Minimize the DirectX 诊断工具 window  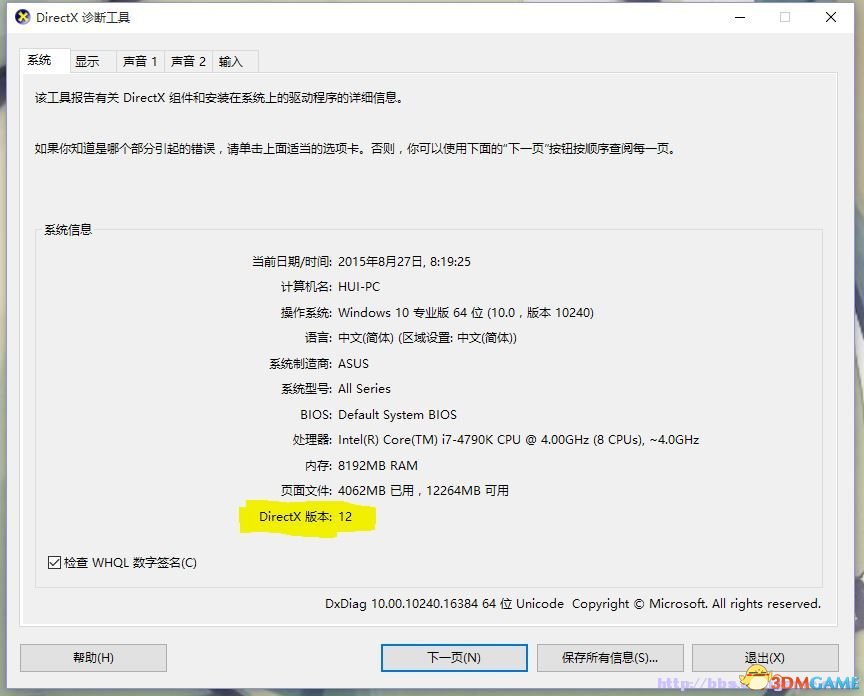click(x=738, y=17)
